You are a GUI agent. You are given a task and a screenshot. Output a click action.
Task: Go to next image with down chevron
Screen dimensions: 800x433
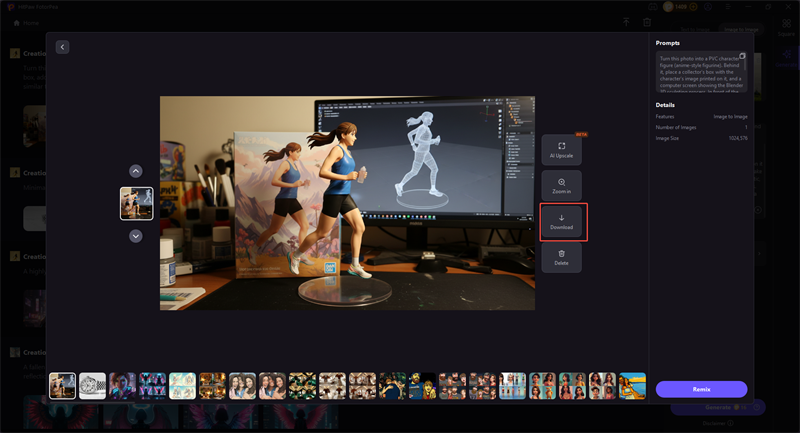pyautogui.click(x=136, y=236)
